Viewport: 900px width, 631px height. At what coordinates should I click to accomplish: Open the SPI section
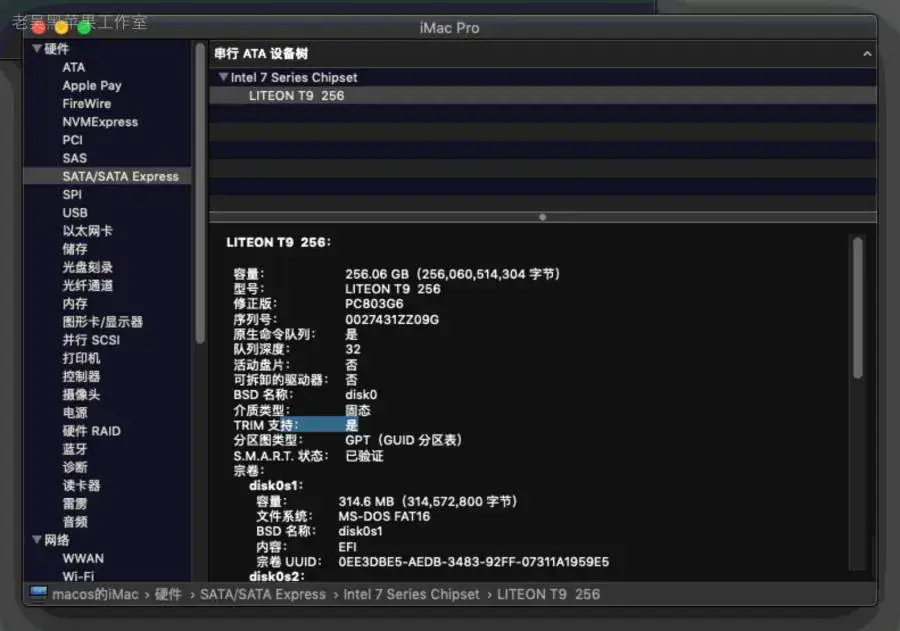[x=72, y=195]
